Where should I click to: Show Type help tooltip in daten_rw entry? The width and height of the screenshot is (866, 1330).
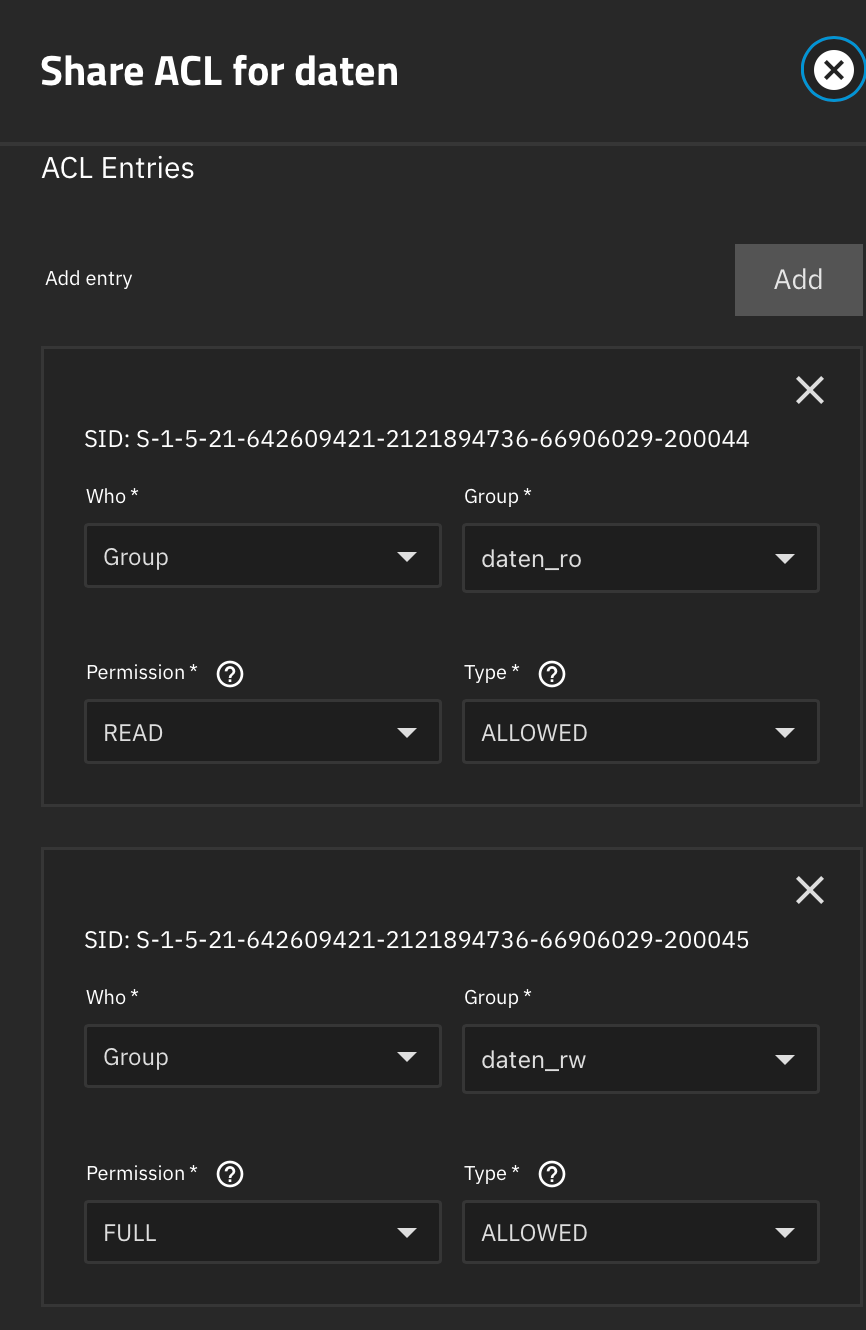[x=552, y=1174]
